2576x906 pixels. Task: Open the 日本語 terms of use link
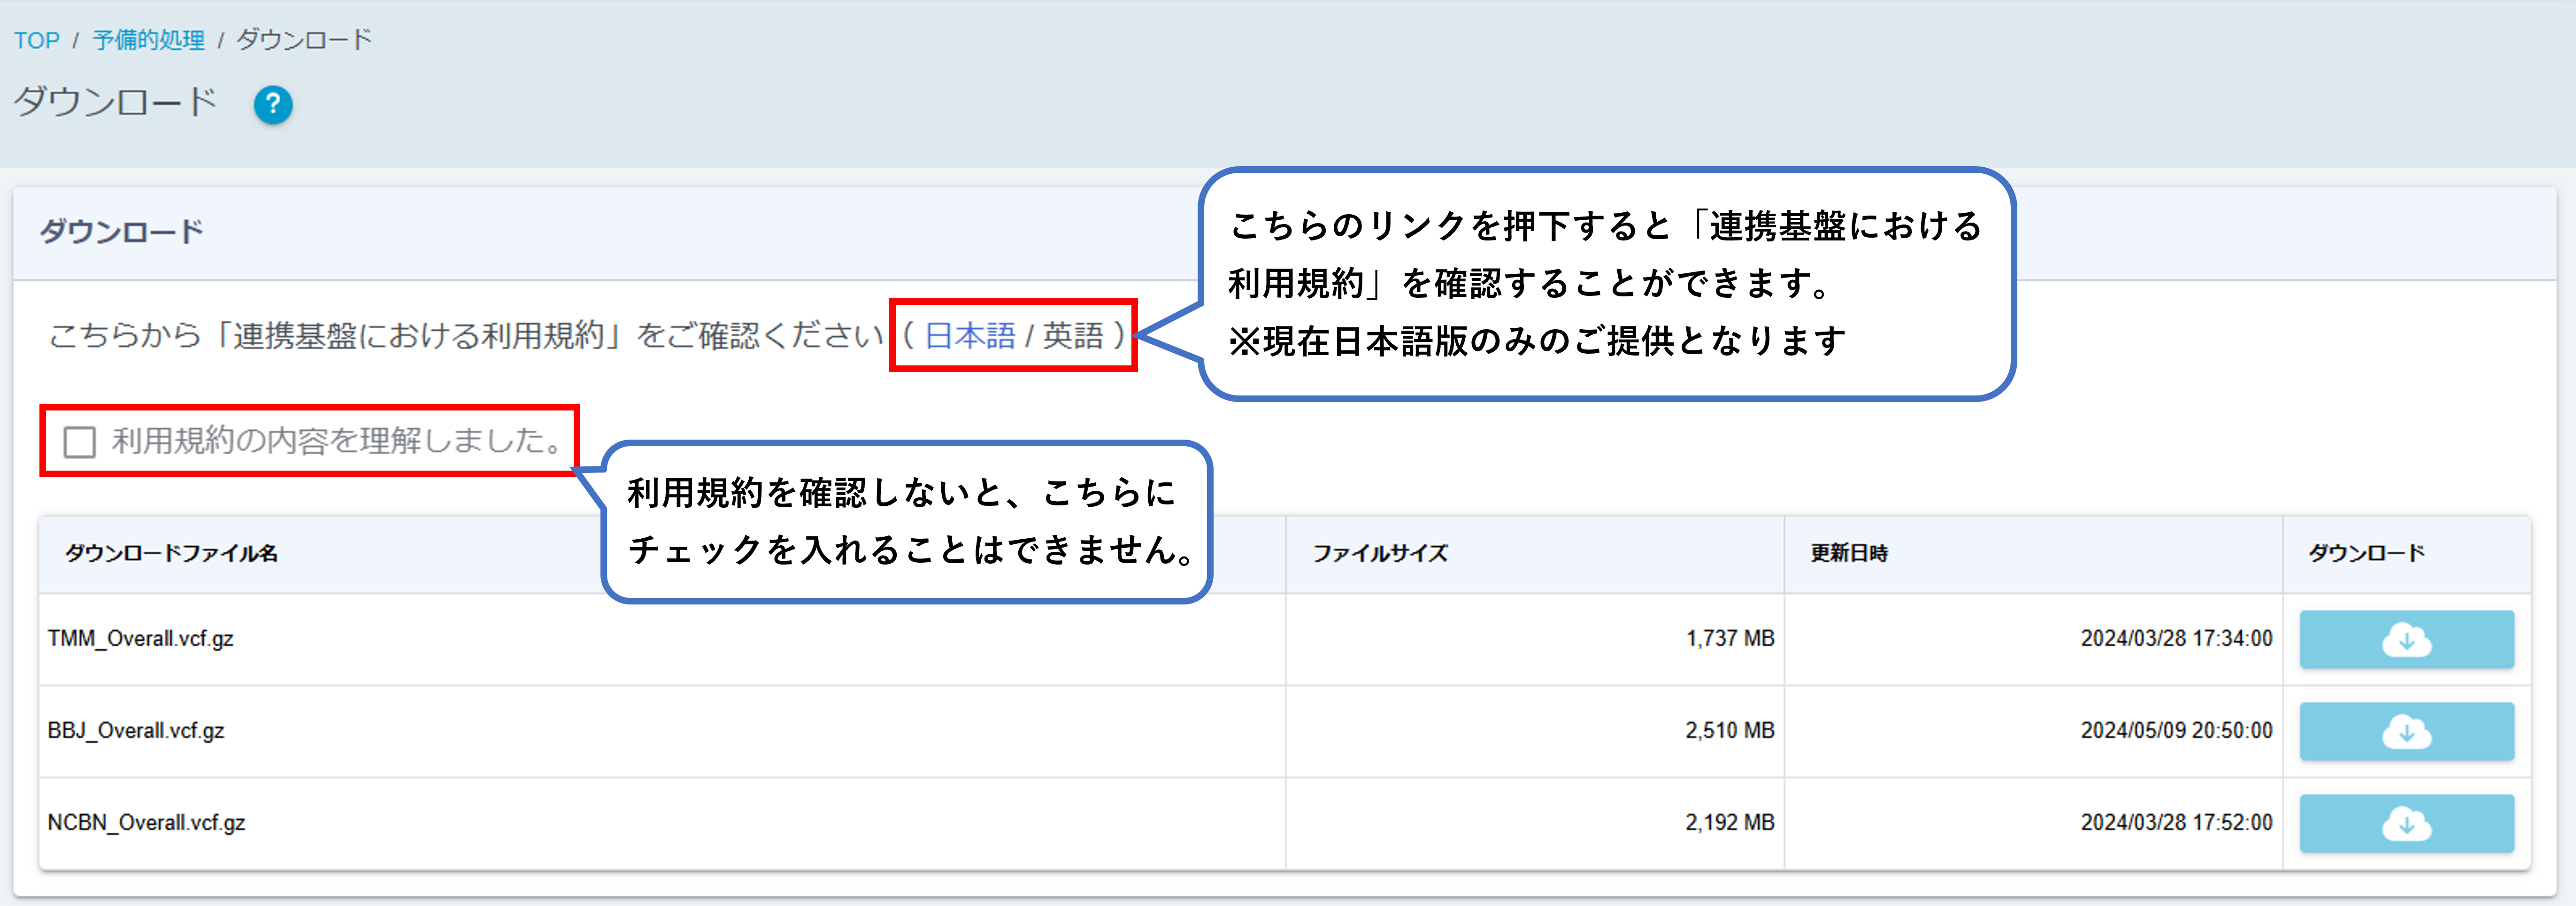click(969, 335)
